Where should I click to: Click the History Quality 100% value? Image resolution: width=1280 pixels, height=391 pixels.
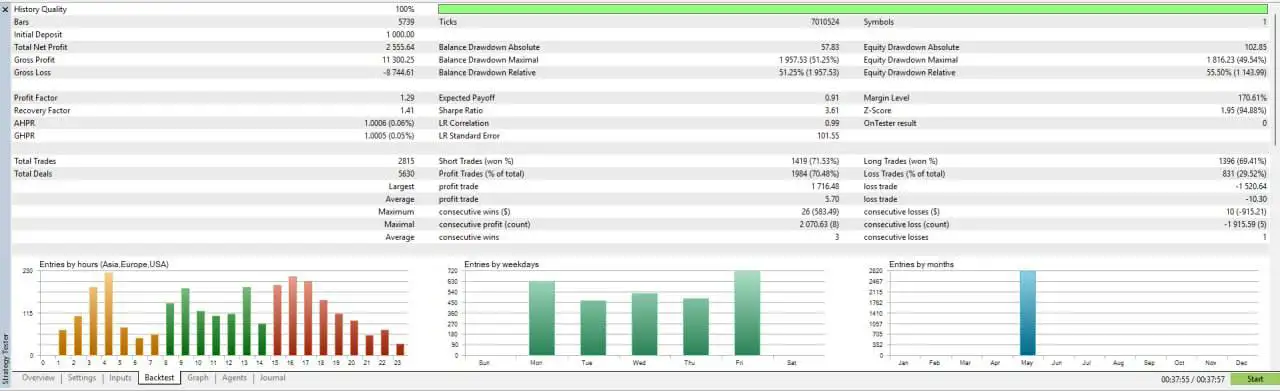404,9
